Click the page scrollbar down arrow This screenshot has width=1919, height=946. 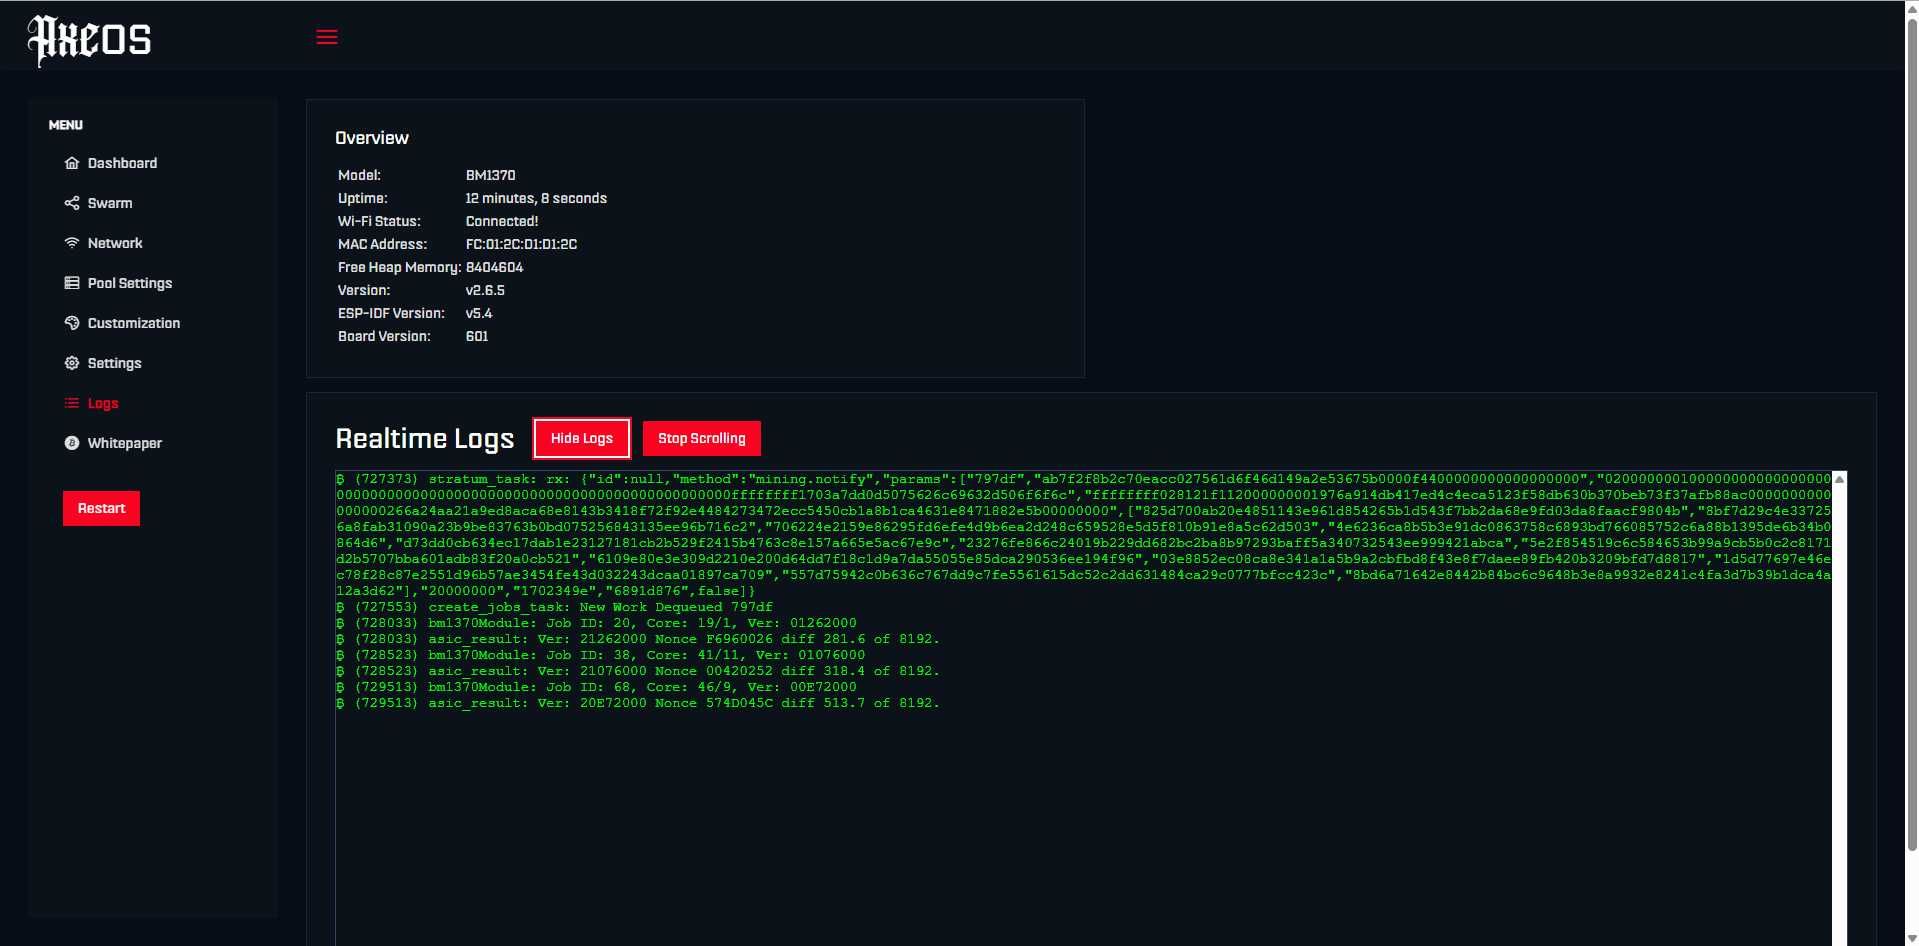[x=1911, y=938]
